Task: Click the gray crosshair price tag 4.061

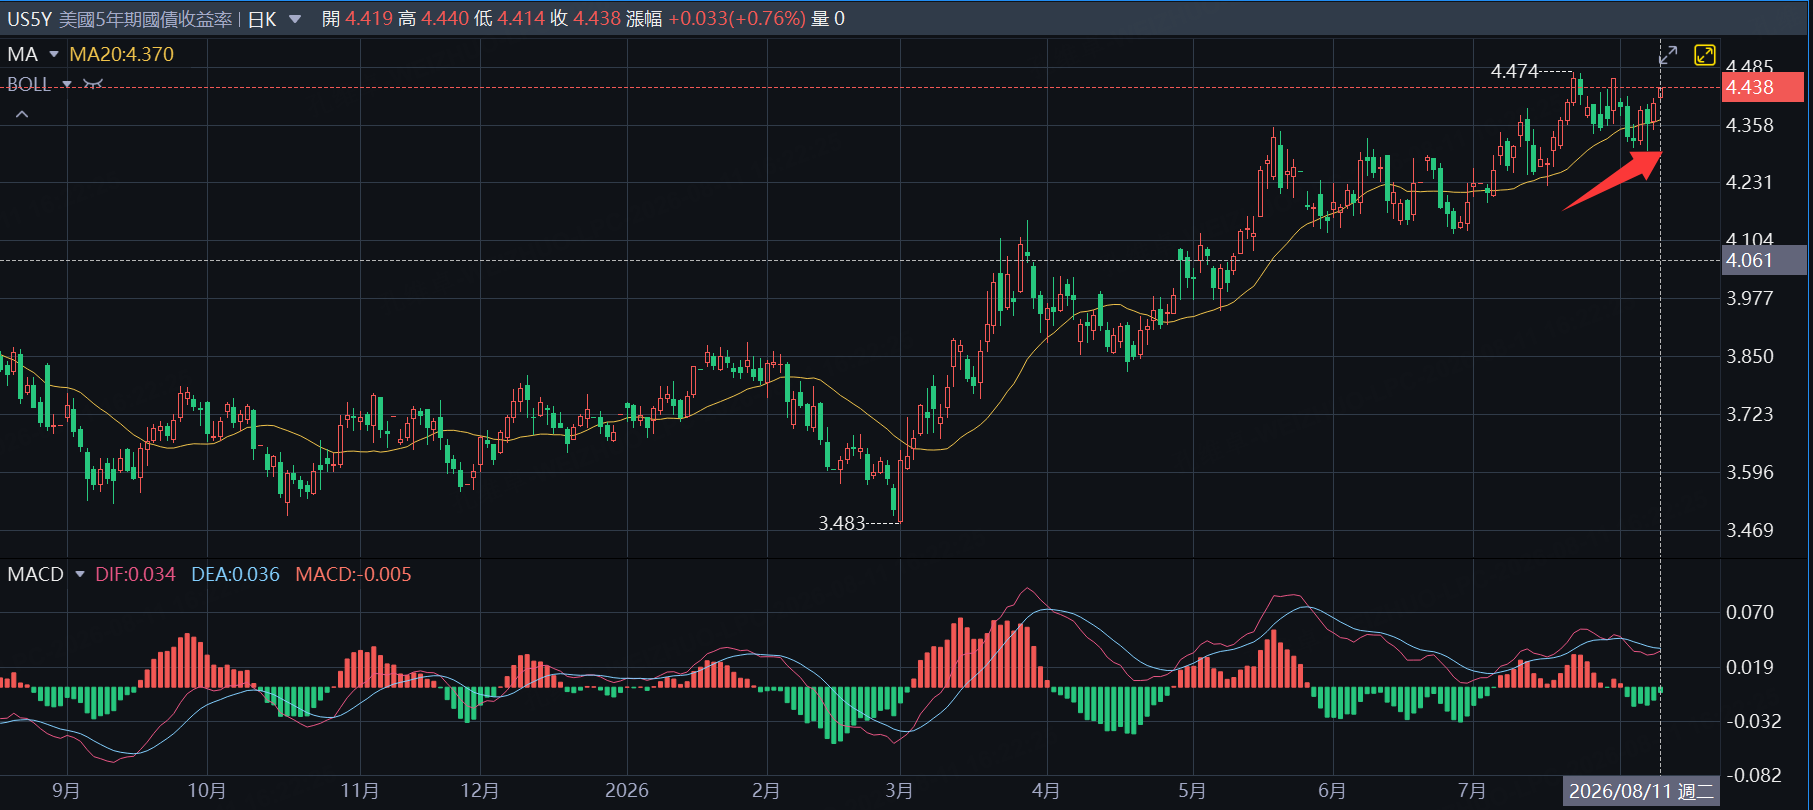Action: pos(1762,260)
